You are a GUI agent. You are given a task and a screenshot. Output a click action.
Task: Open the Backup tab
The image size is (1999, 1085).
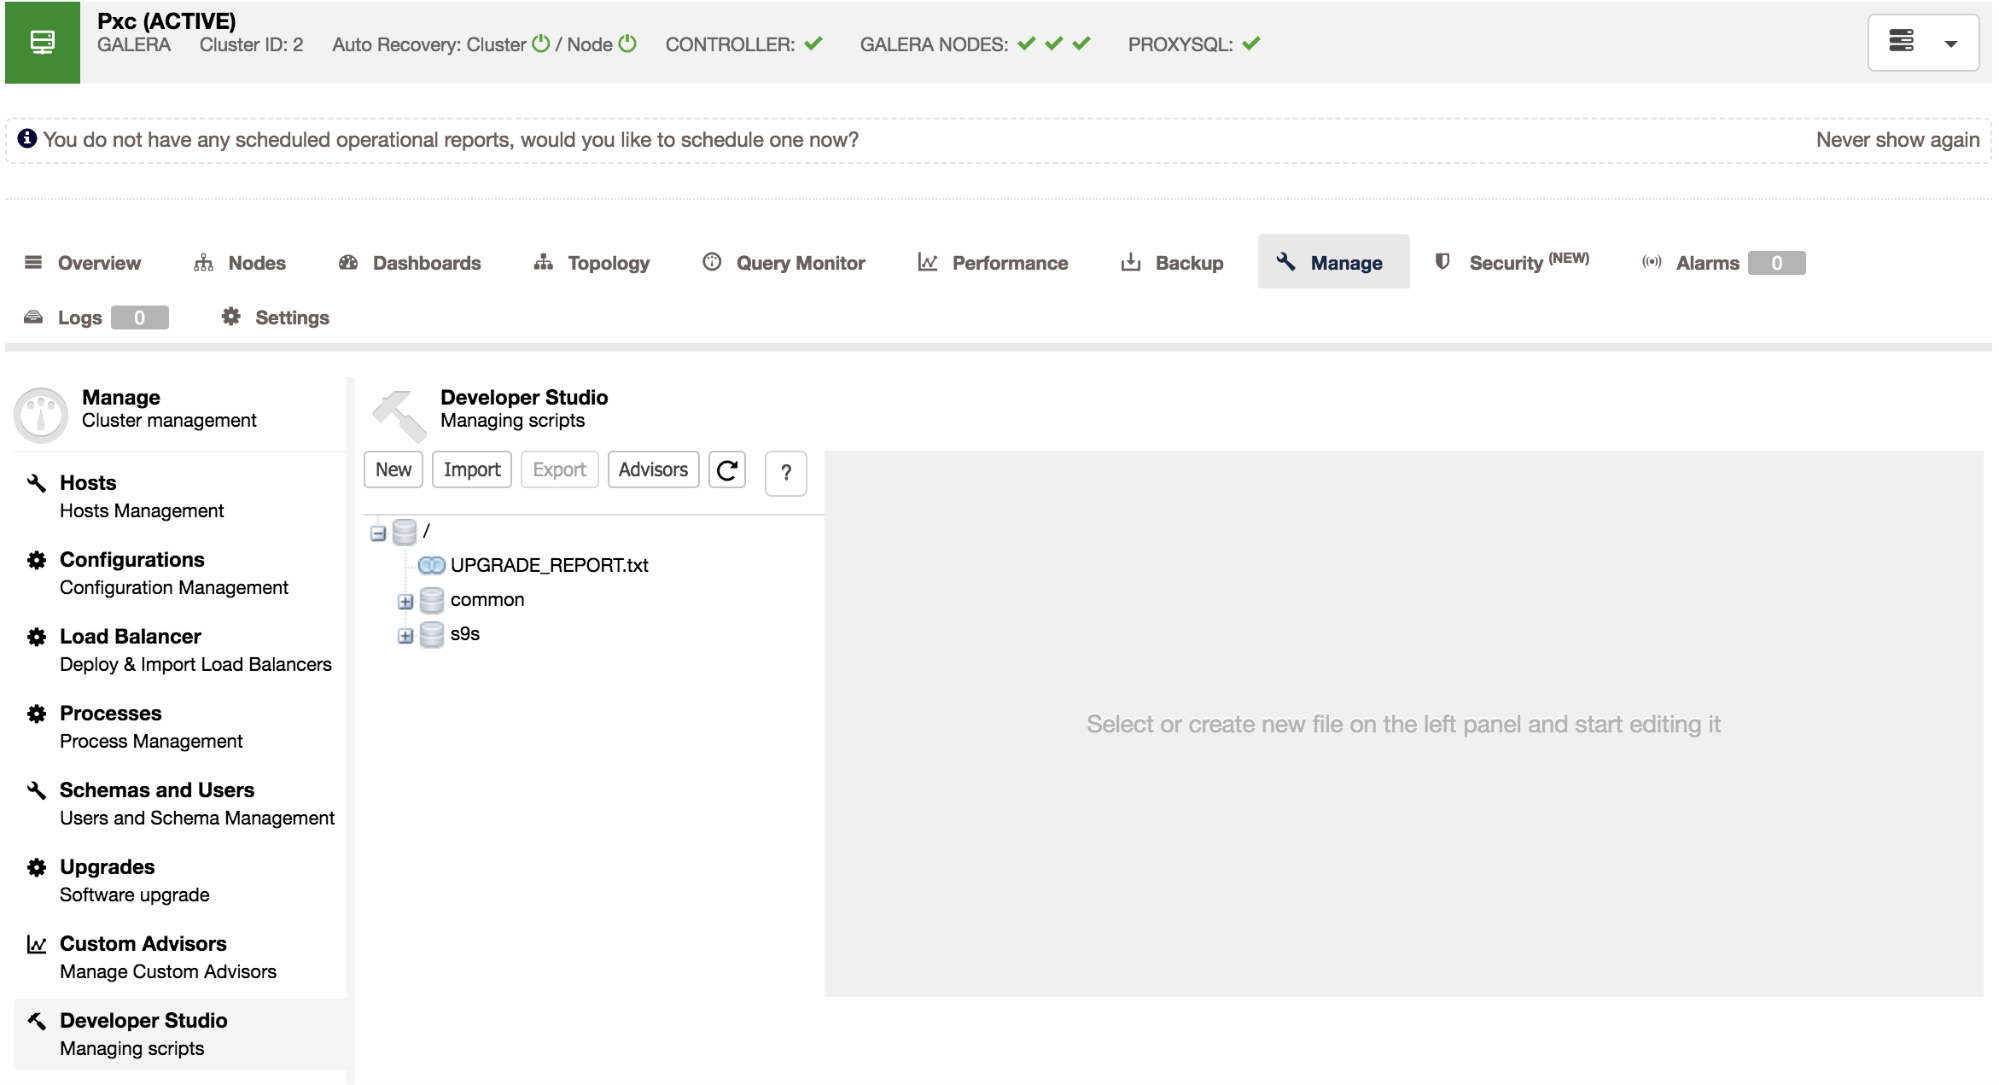click(1172, 263)
